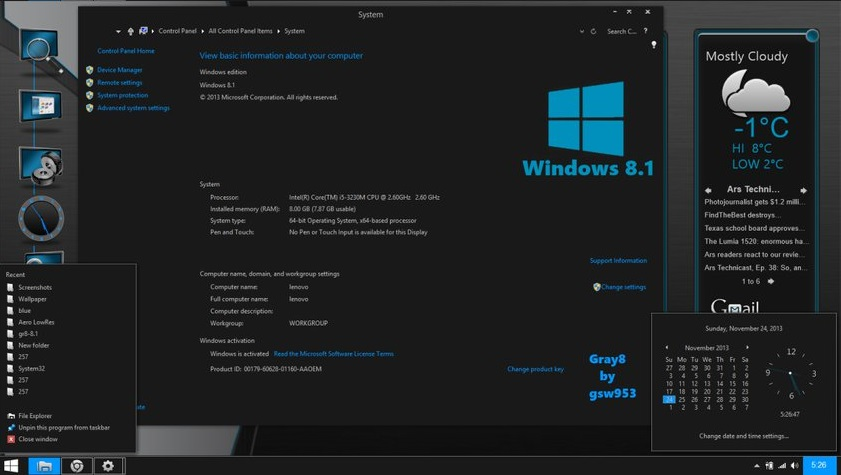
Task: Open Change date and time settings
Action: [x=744, y=436]
